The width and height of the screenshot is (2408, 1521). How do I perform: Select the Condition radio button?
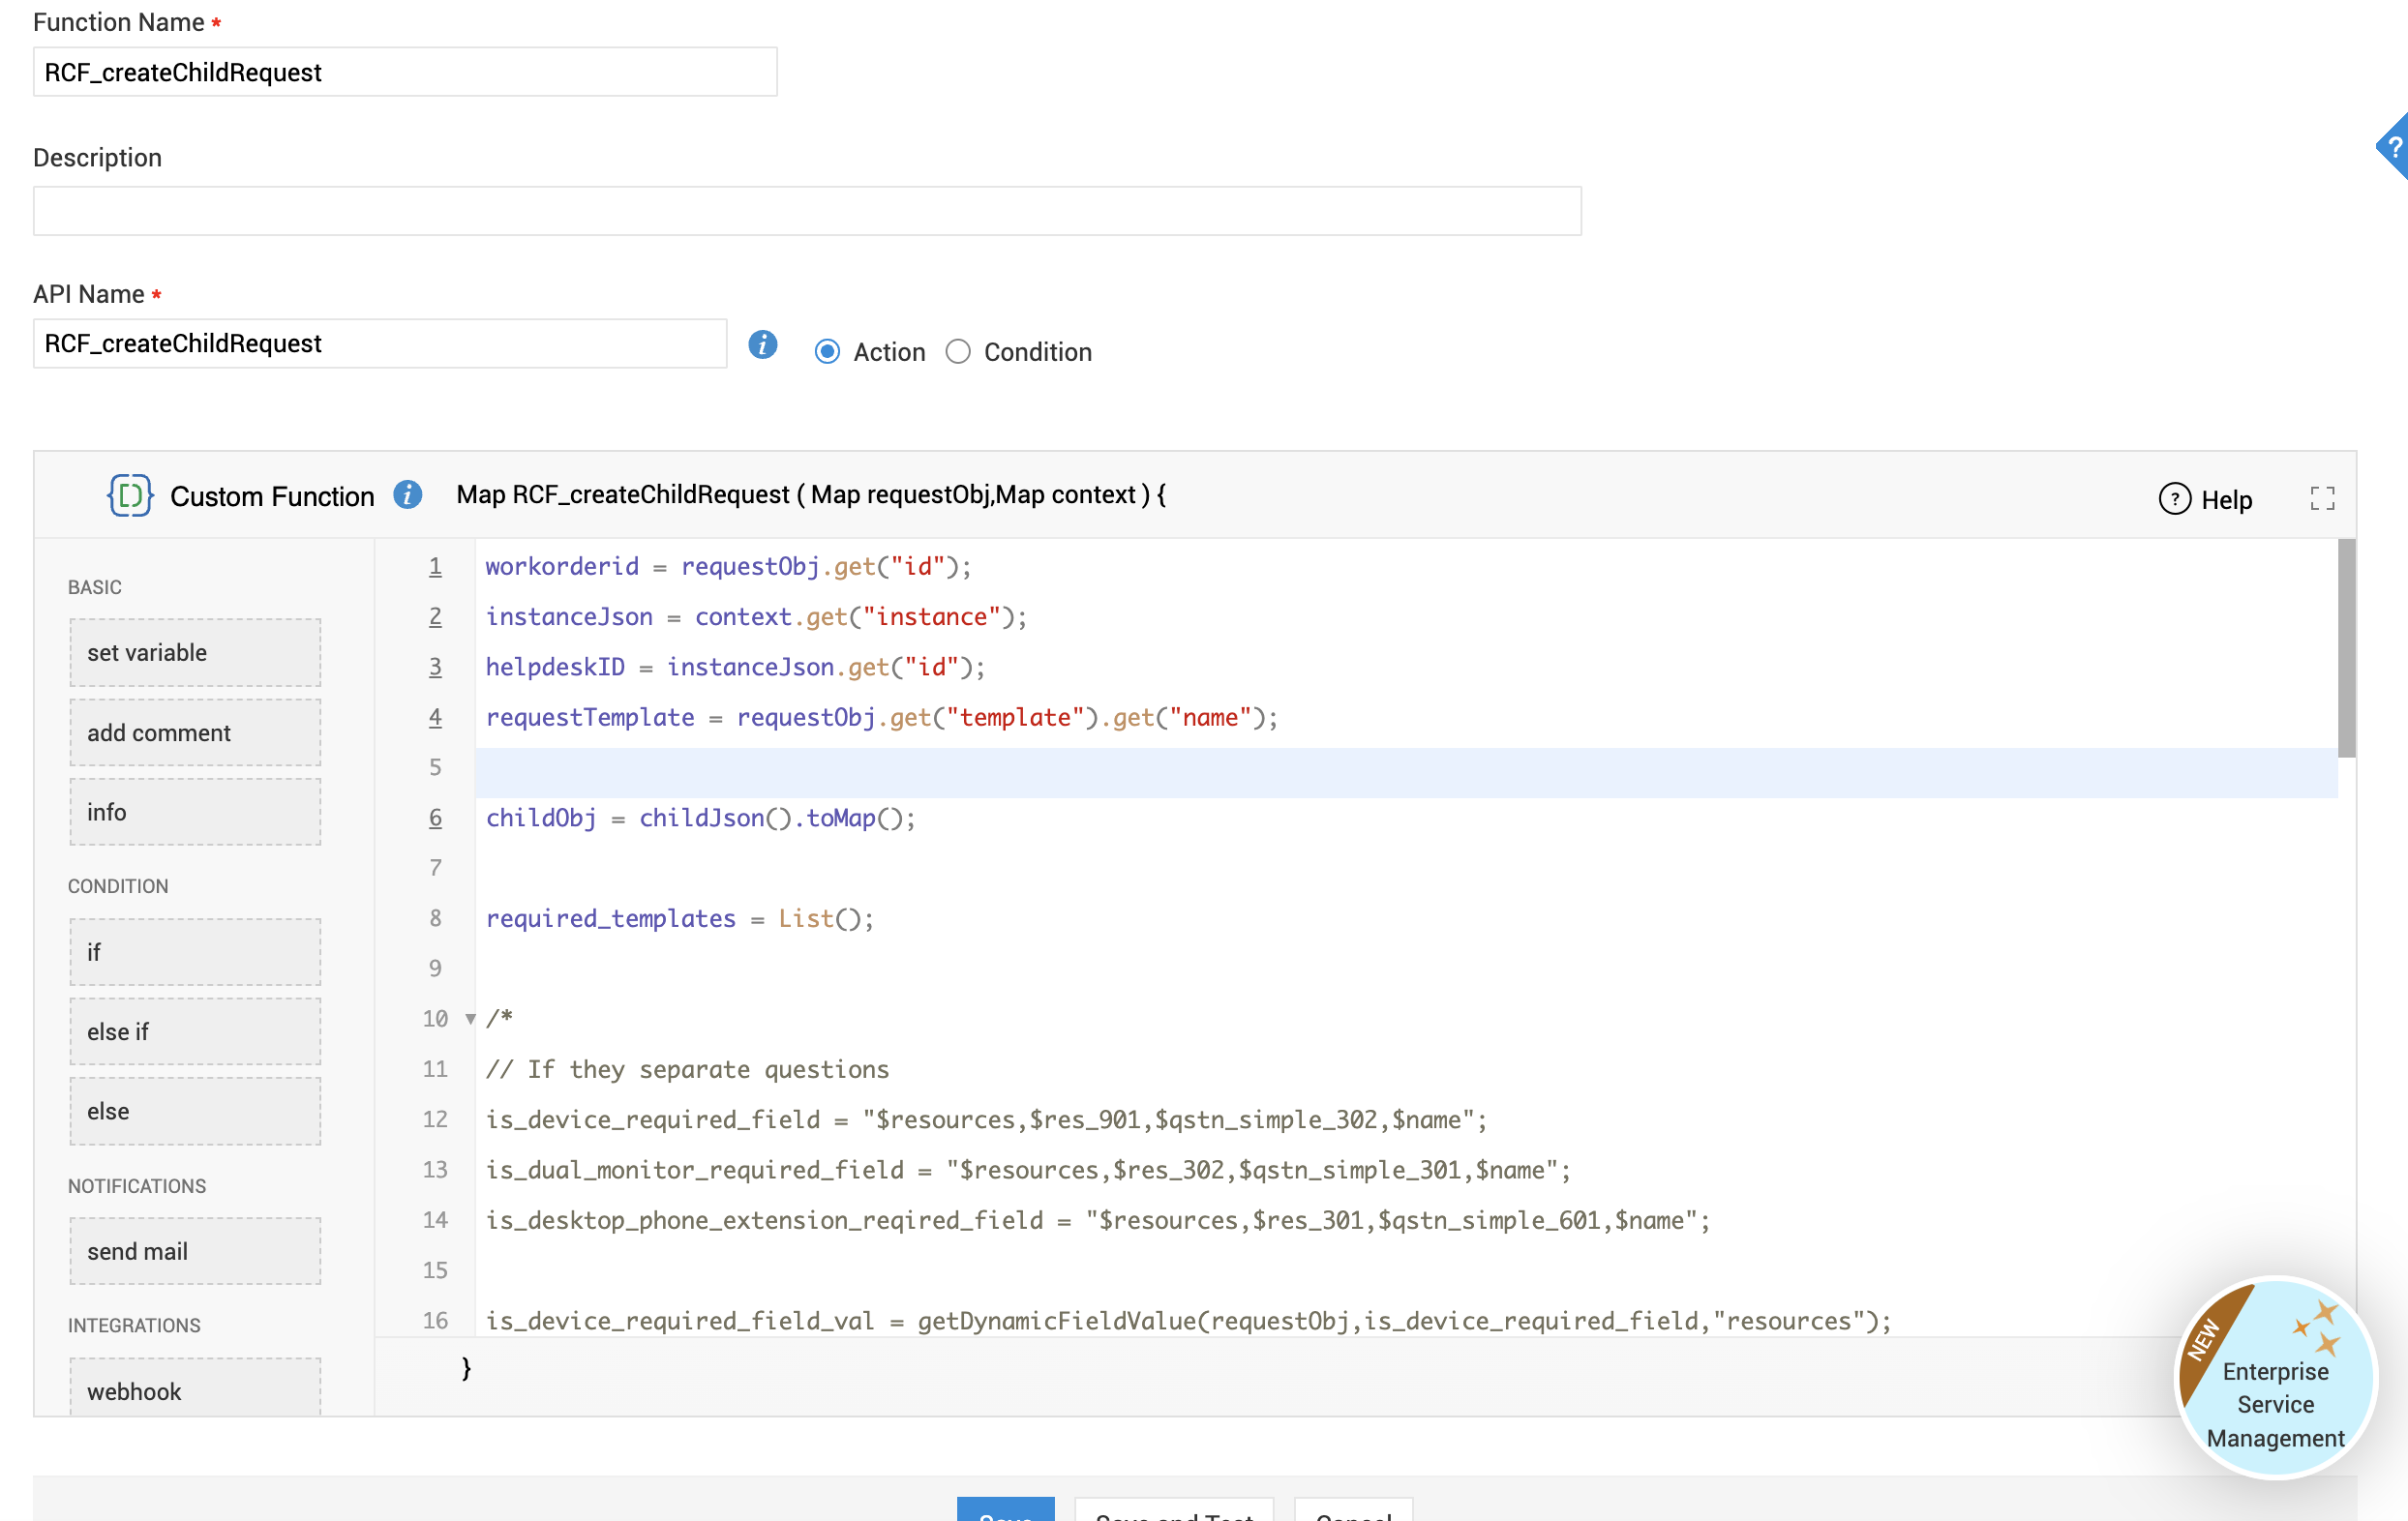[957, 352]
